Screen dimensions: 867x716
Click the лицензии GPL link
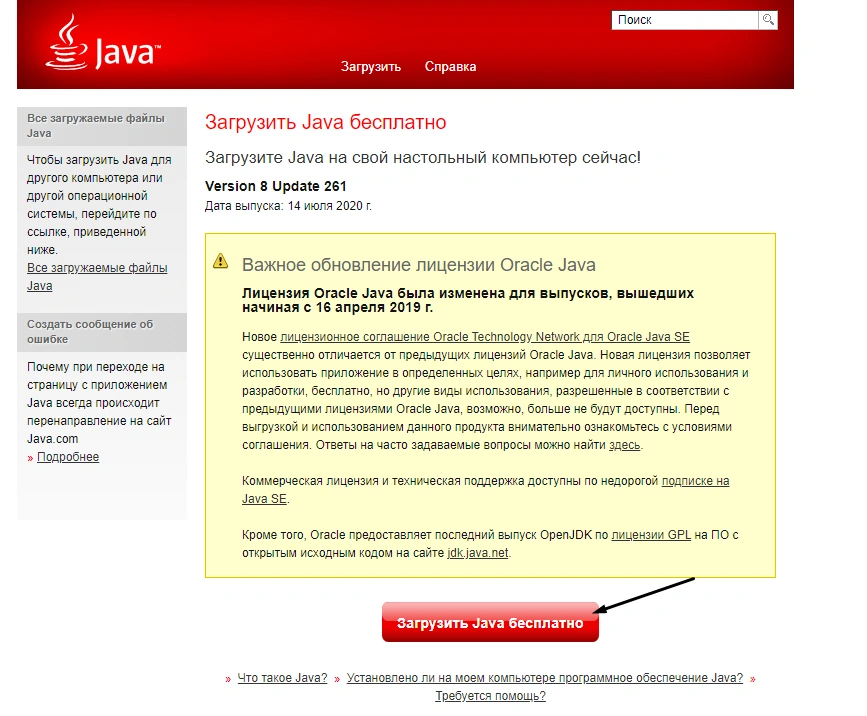[x=651, y=535]
